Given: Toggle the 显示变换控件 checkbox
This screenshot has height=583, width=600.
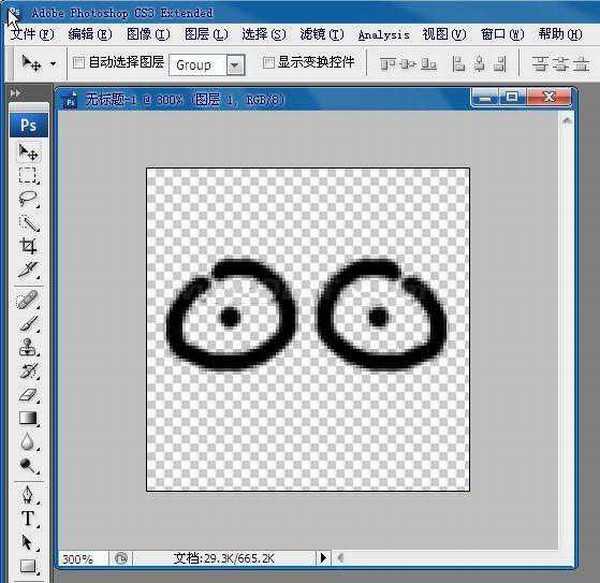Looking at the screenshot, I should click(268, 63).
